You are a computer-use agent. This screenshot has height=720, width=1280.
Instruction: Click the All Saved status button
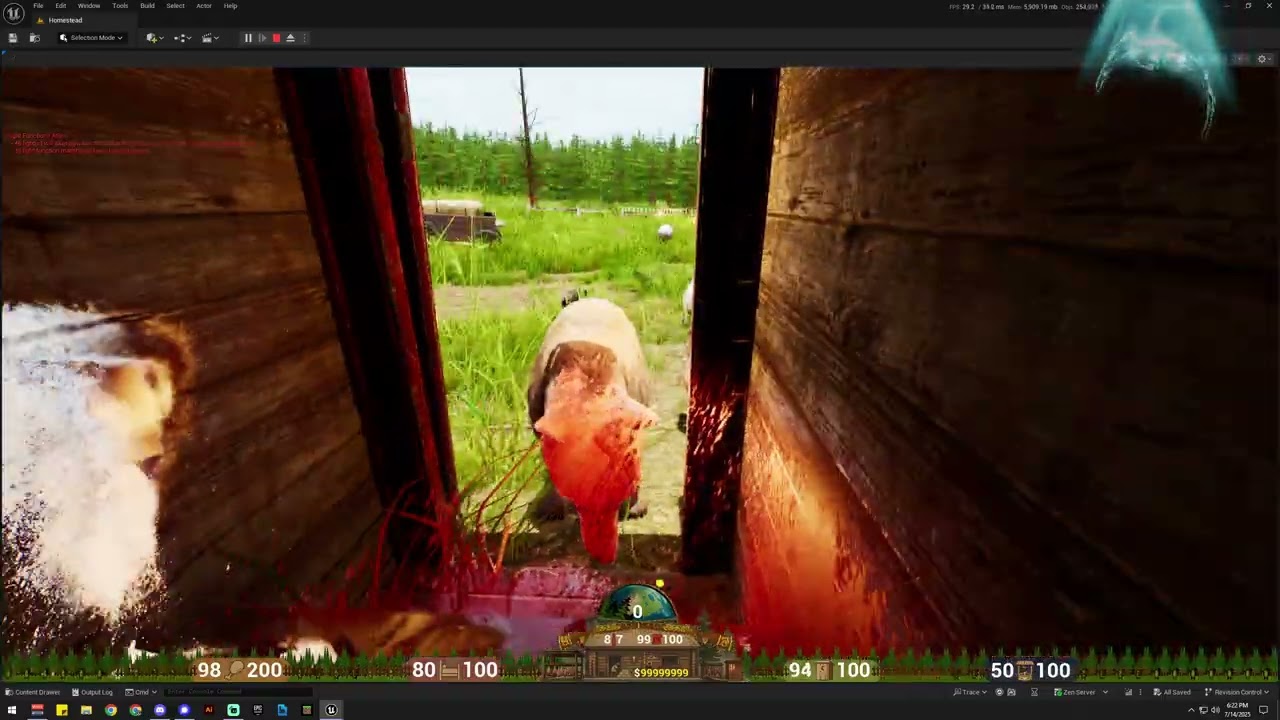point(1172,692)
